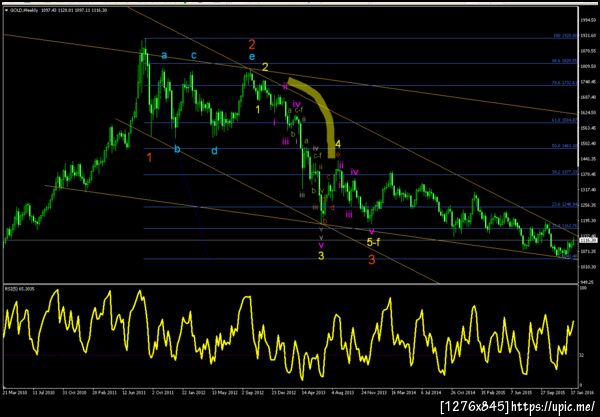Click the 15 Feb 2015 date label
The image size is (600, 417).
[492, 393]
